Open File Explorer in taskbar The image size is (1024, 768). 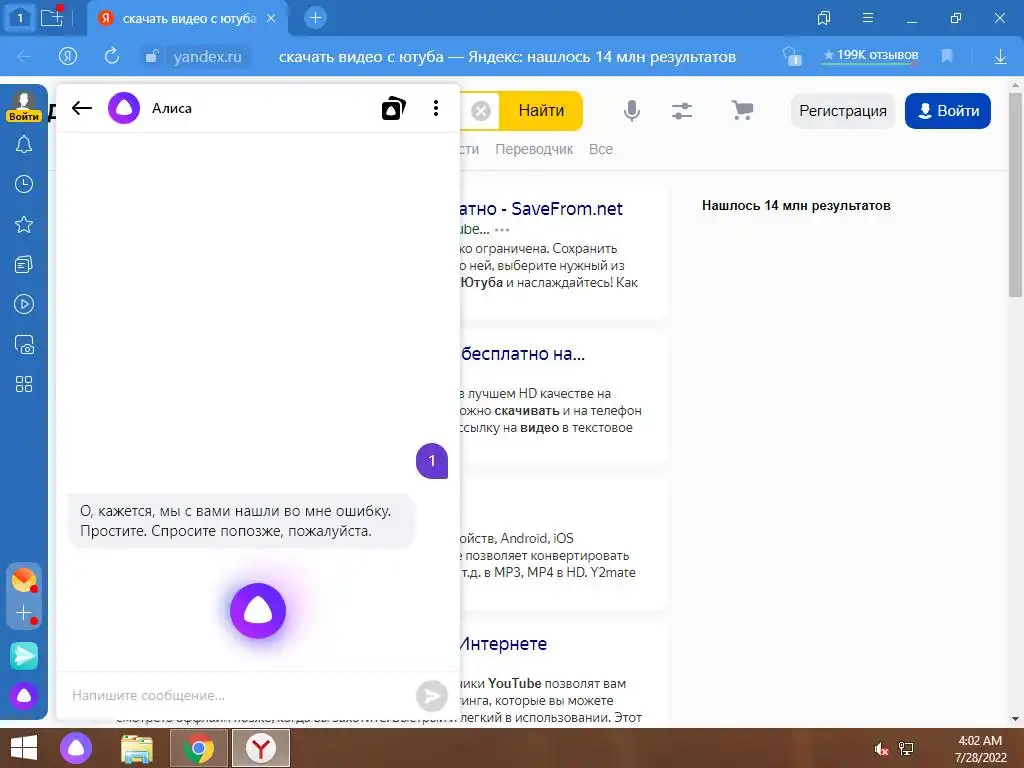137,748
